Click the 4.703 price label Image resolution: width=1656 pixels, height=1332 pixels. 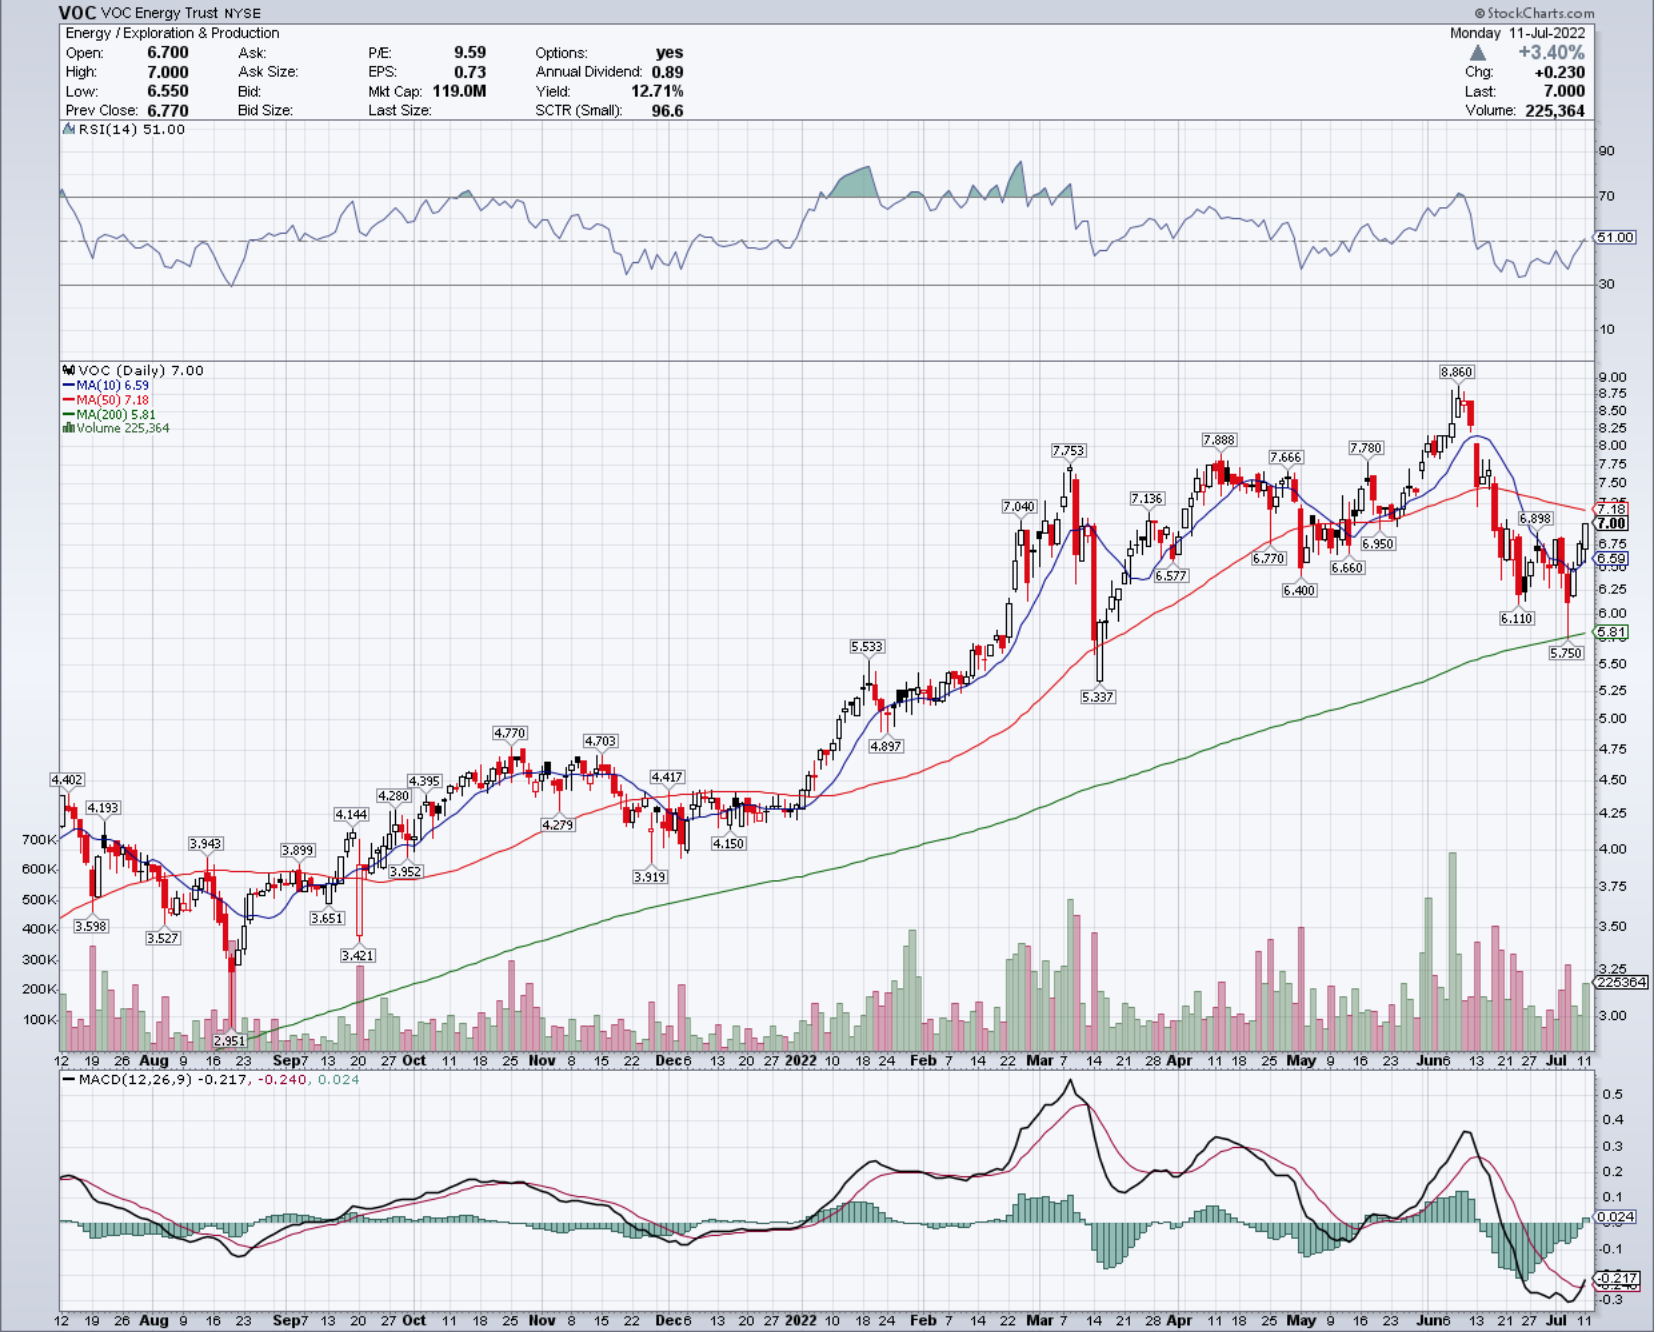coord(600,741)
